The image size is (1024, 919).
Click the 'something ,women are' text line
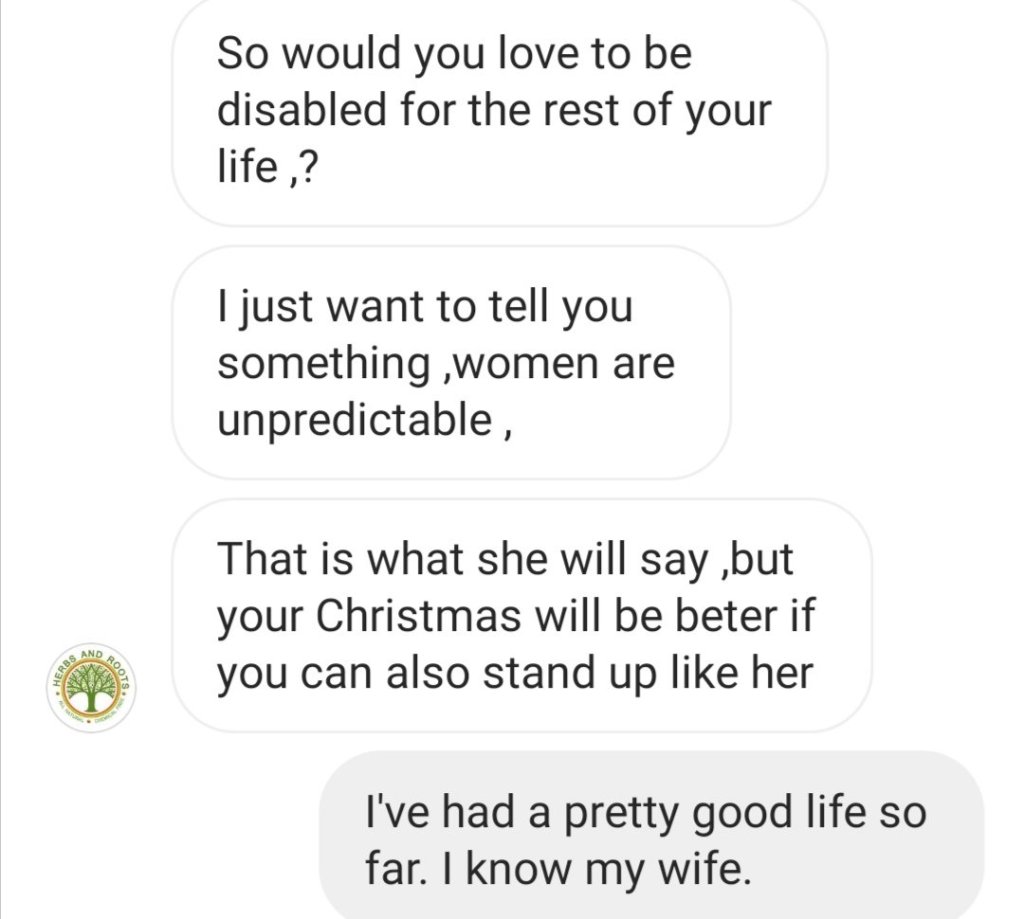coord(446,363)
